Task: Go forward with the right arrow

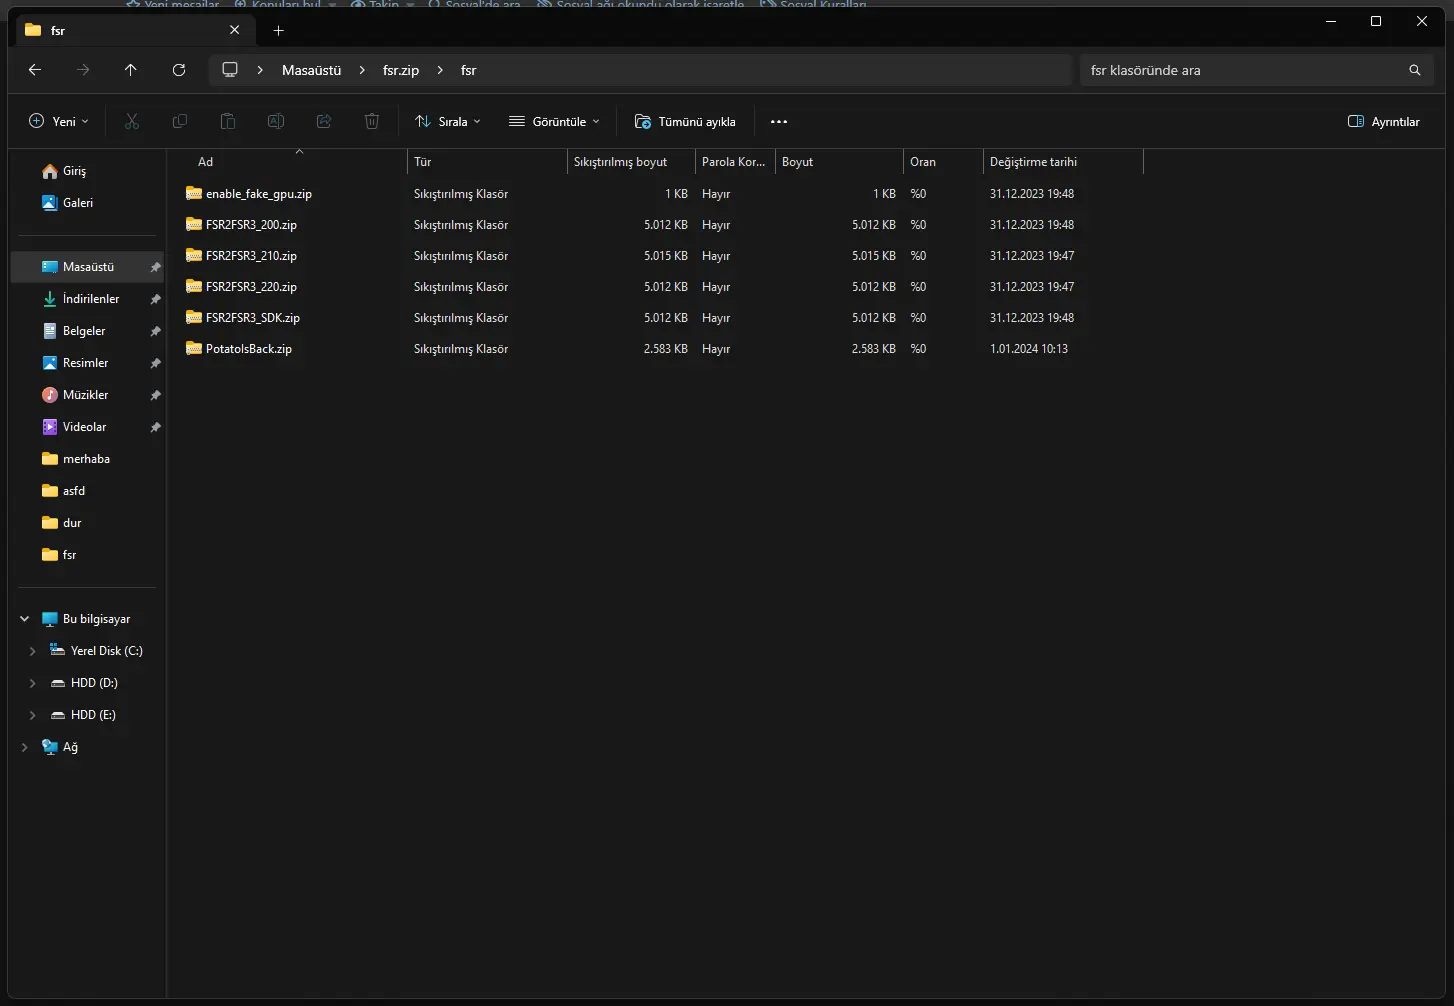Action: pos(83,70)
